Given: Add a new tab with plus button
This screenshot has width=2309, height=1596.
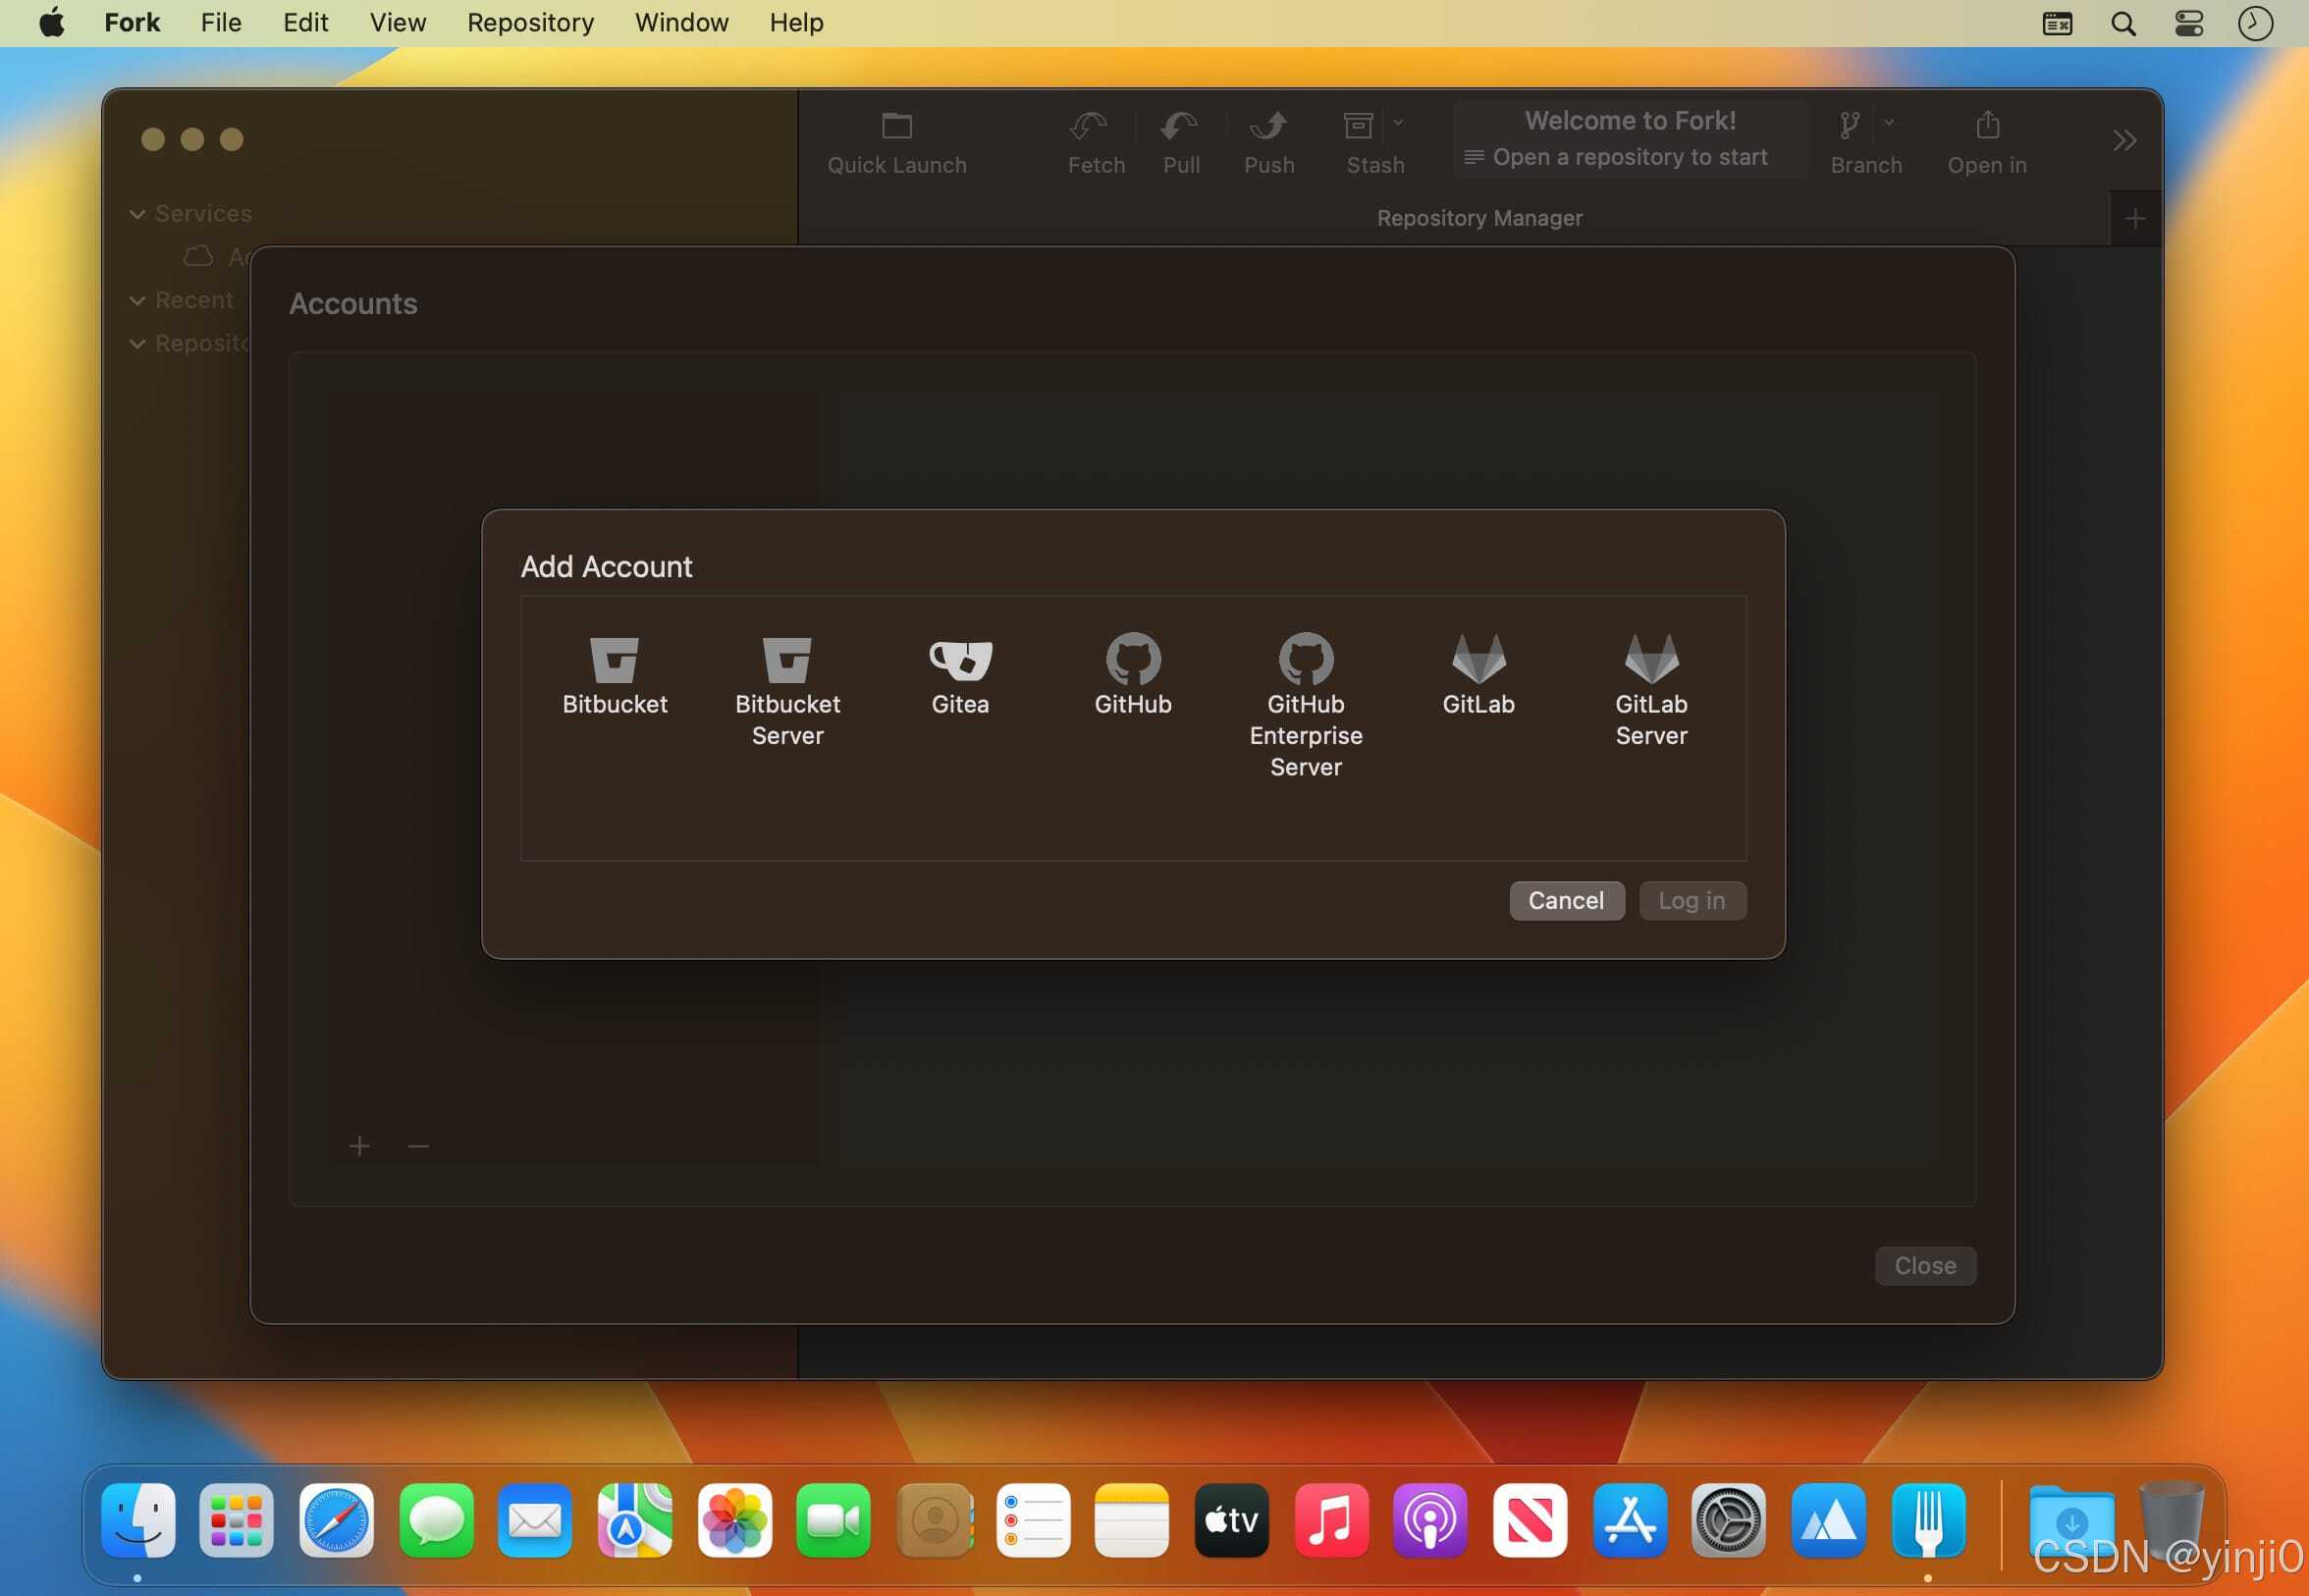Looking at the screenshot, I should pos(2134,218).
